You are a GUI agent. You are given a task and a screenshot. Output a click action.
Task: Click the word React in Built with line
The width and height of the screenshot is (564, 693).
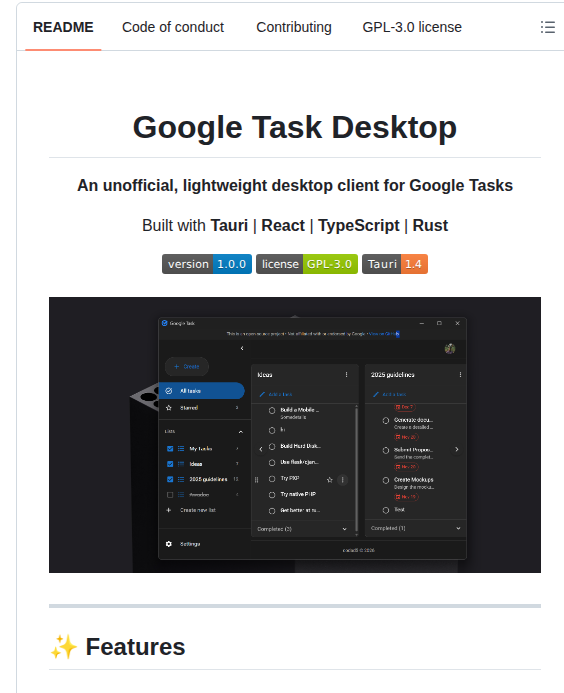pyautogui.click(x=283, y=225)
